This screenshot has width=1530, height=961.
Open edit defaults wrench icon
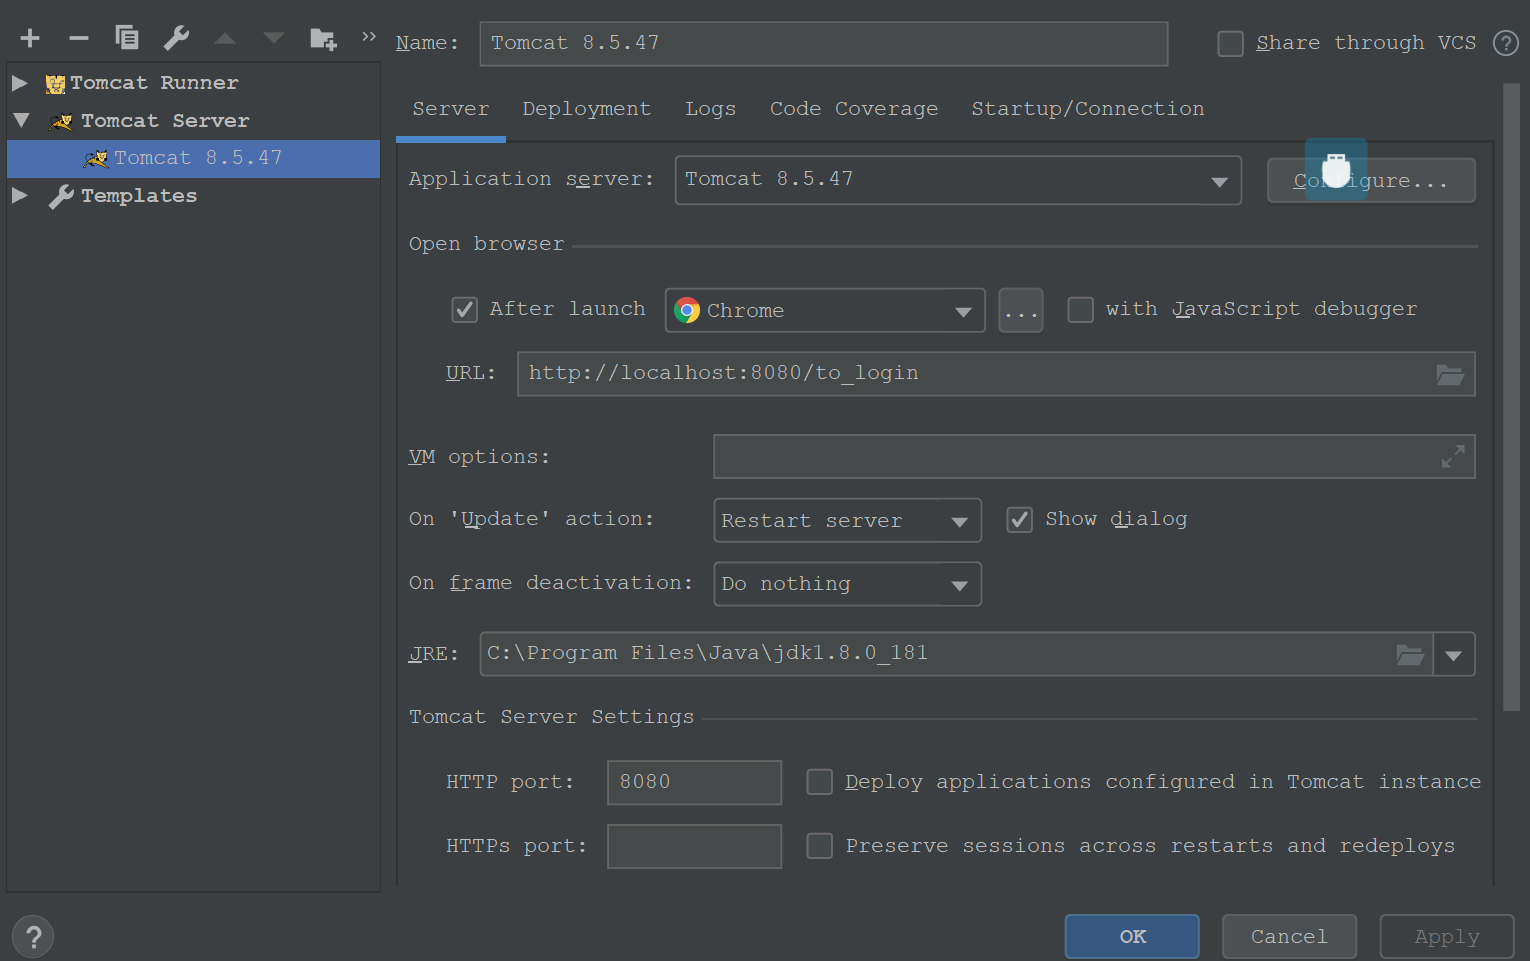[176, 38]
